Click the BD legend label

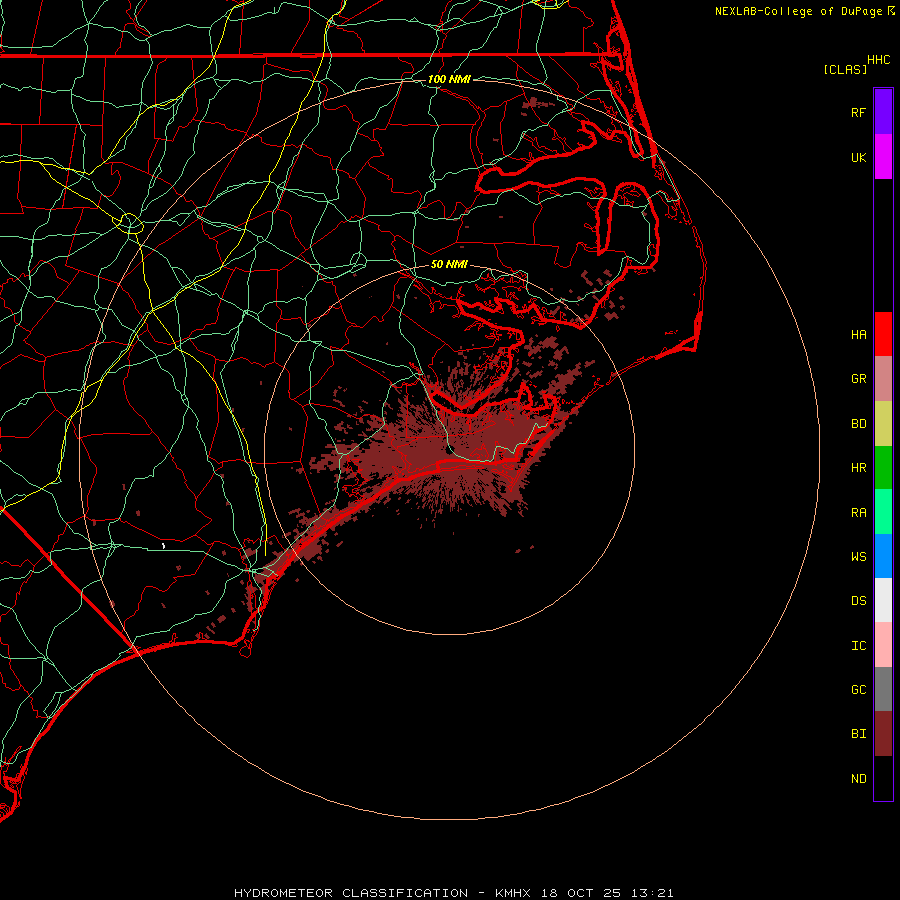(858, 424)
